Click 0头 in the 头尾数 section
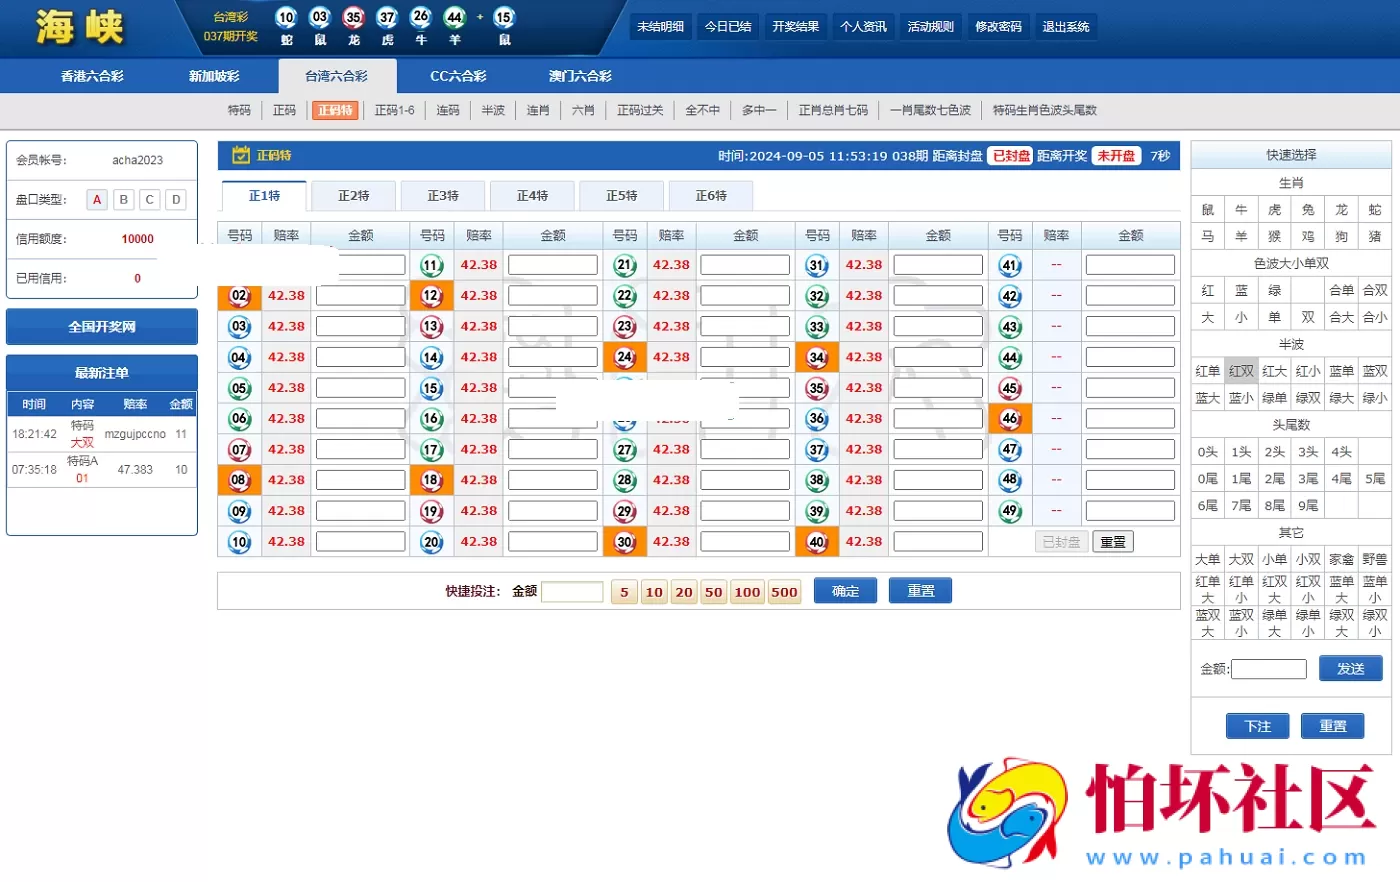 pos(1207,451)
